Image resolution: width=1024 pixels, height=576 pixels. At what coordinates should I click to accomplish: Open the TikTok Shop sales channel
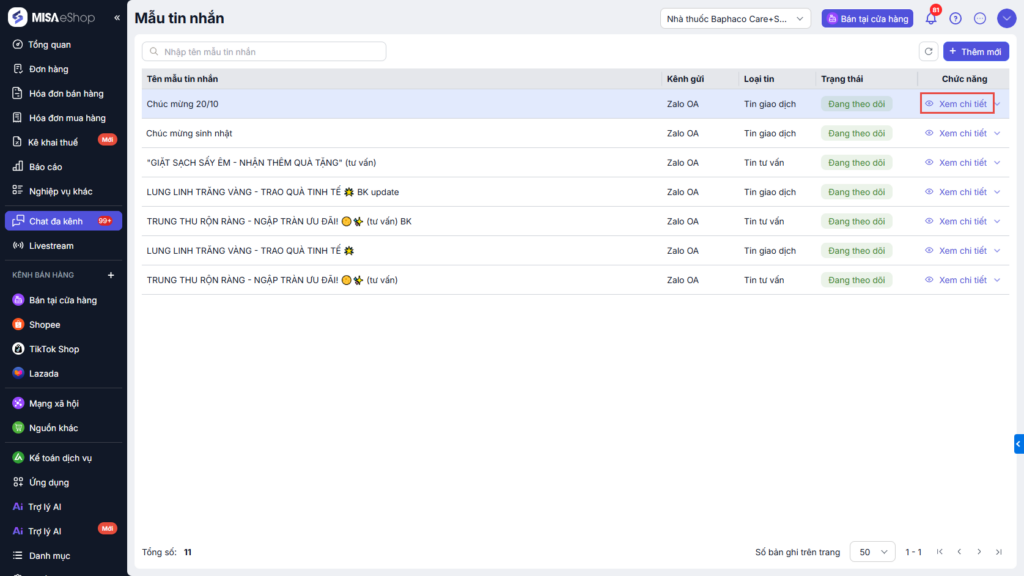pos(53,349)
